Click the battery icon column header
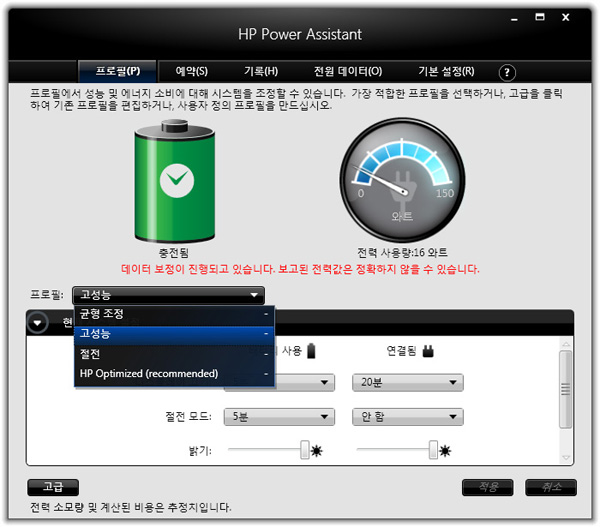This screenshot has width=600, height=527. click(x=311, y=351)
